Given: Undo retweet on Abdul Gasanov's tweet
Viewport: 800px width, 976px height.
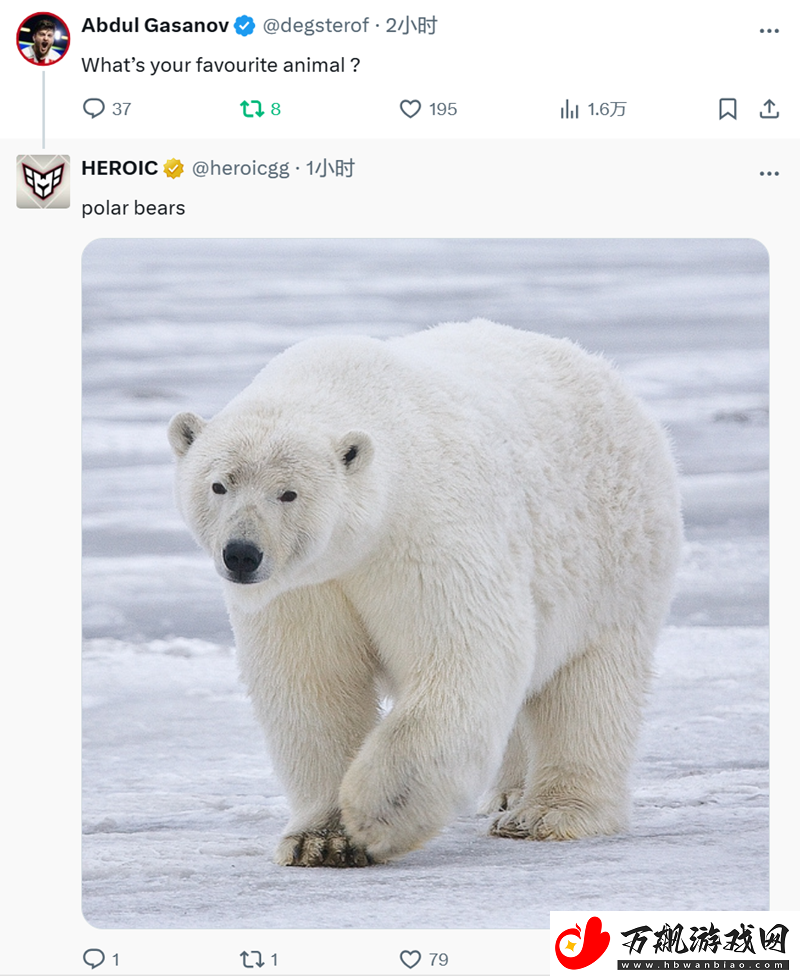Looking at the screenshot, I should (x=260, y=109).
